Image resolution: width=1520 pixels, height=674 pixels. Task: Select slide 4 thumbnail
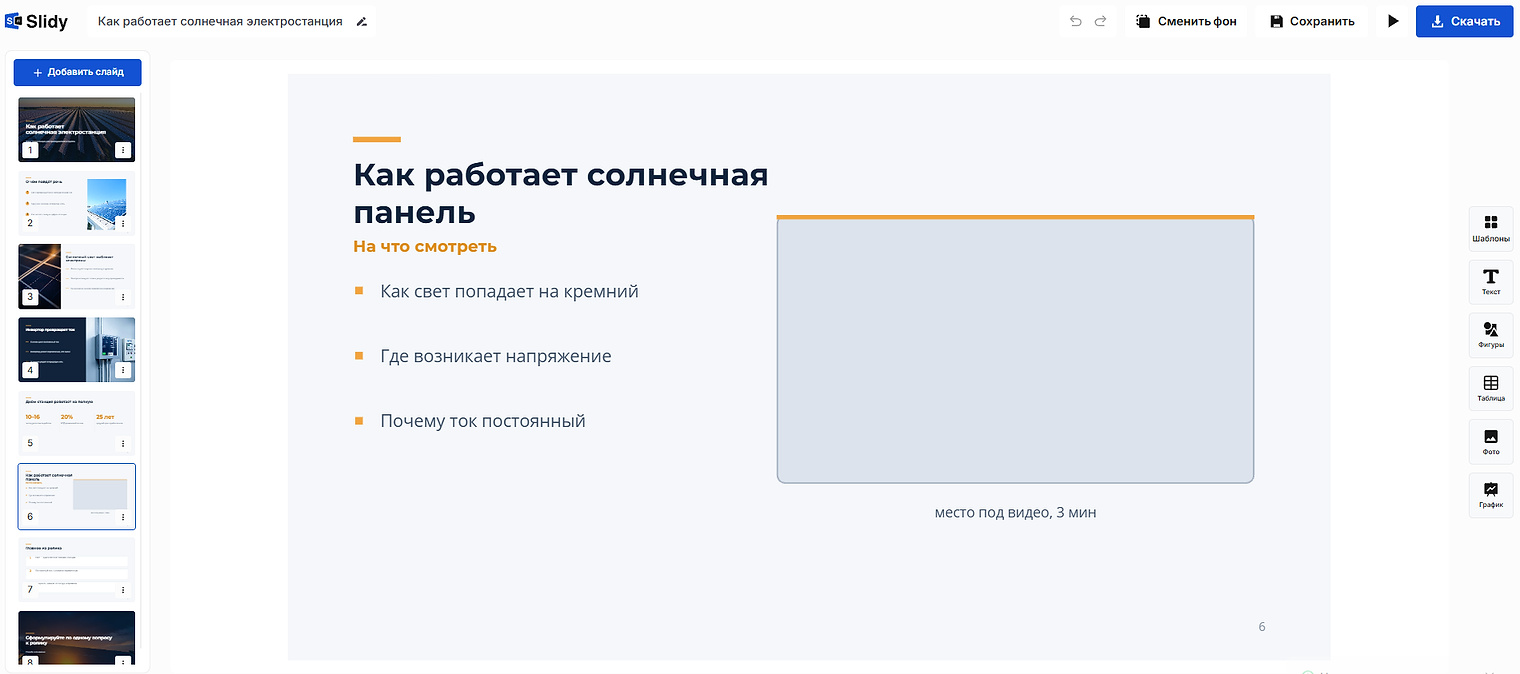77,350
